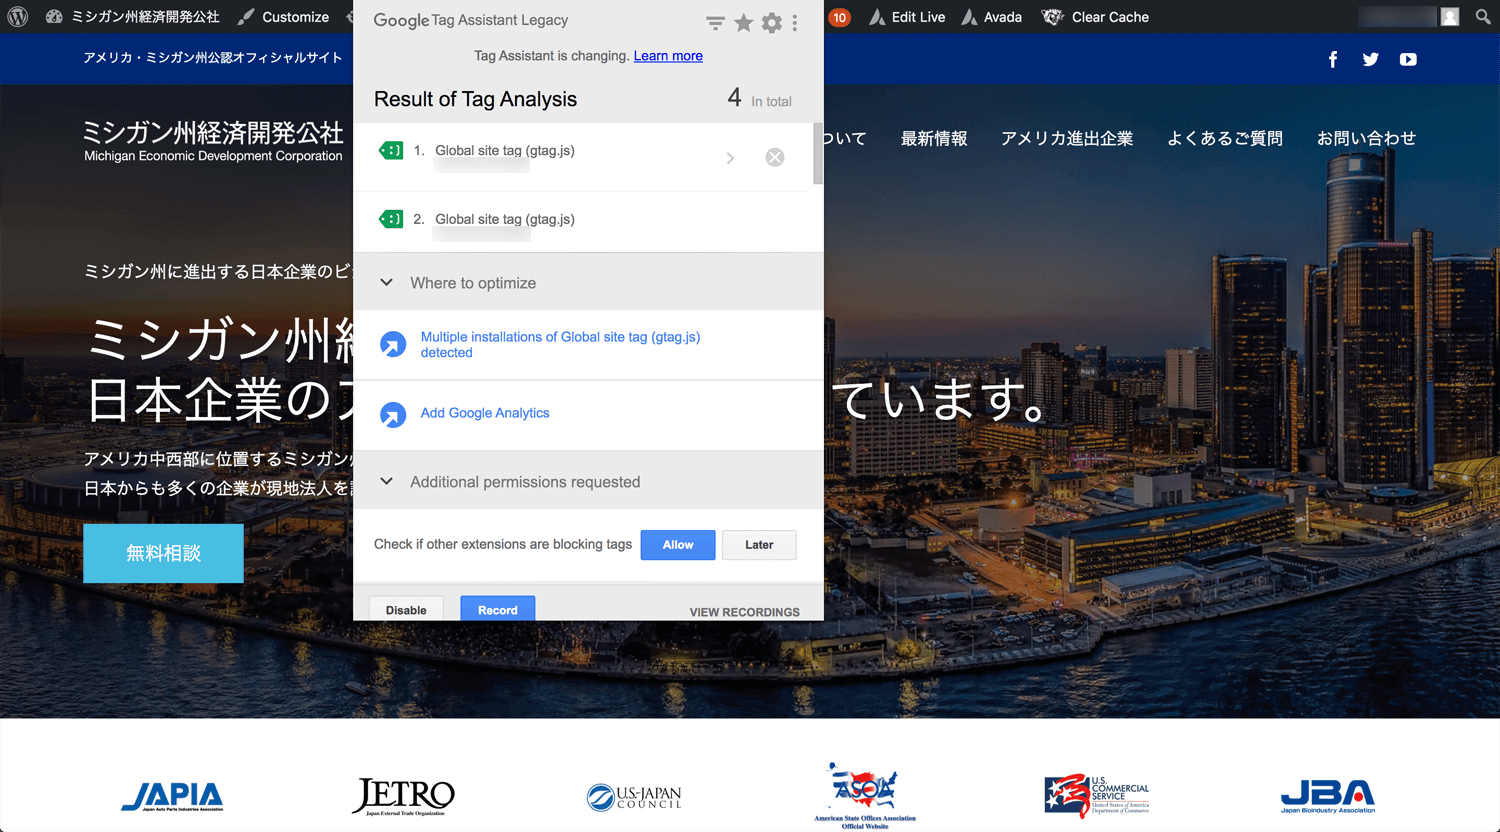Screen dimensions: 1500x832
Task: Click the ASOA logo
Action: pyautogui.click(x=865, y=796)
